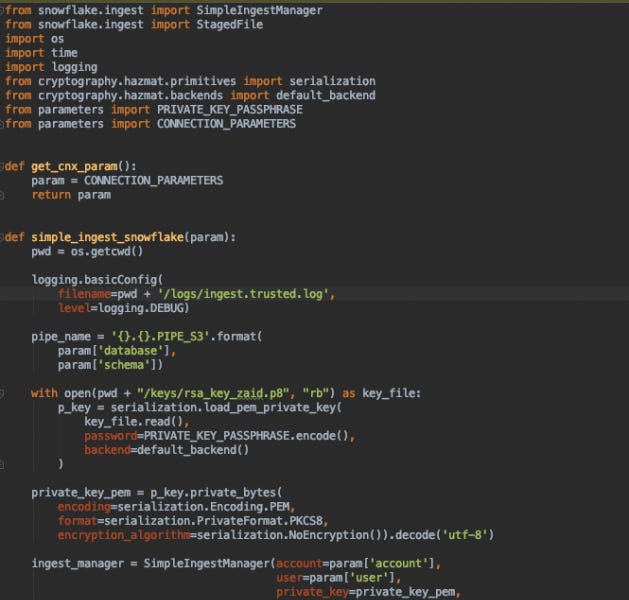Image resolution: width=629 pixels, height=600 pixels.
Task: Place cursor on 'import os' line
Action: click(34, 39)
